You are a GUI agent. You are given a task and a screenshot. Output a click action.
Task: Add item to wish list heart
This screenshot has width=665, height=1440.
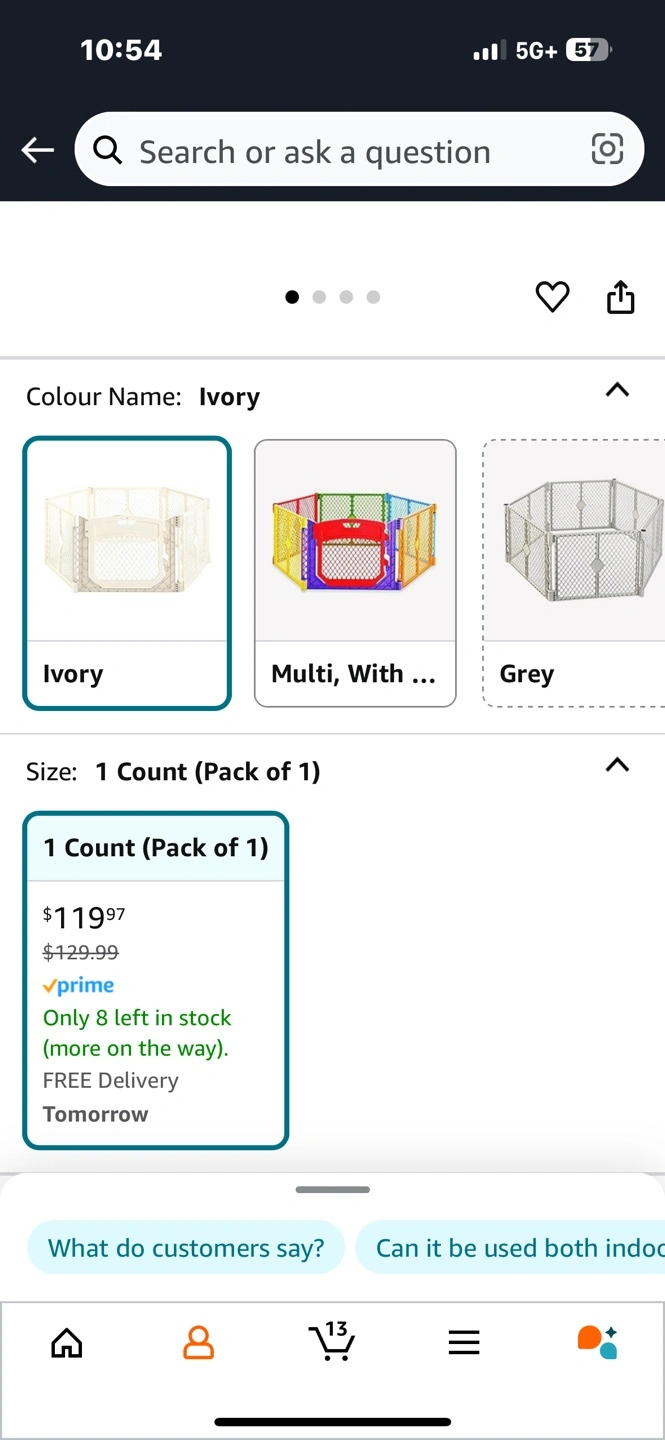coord(552,297)
